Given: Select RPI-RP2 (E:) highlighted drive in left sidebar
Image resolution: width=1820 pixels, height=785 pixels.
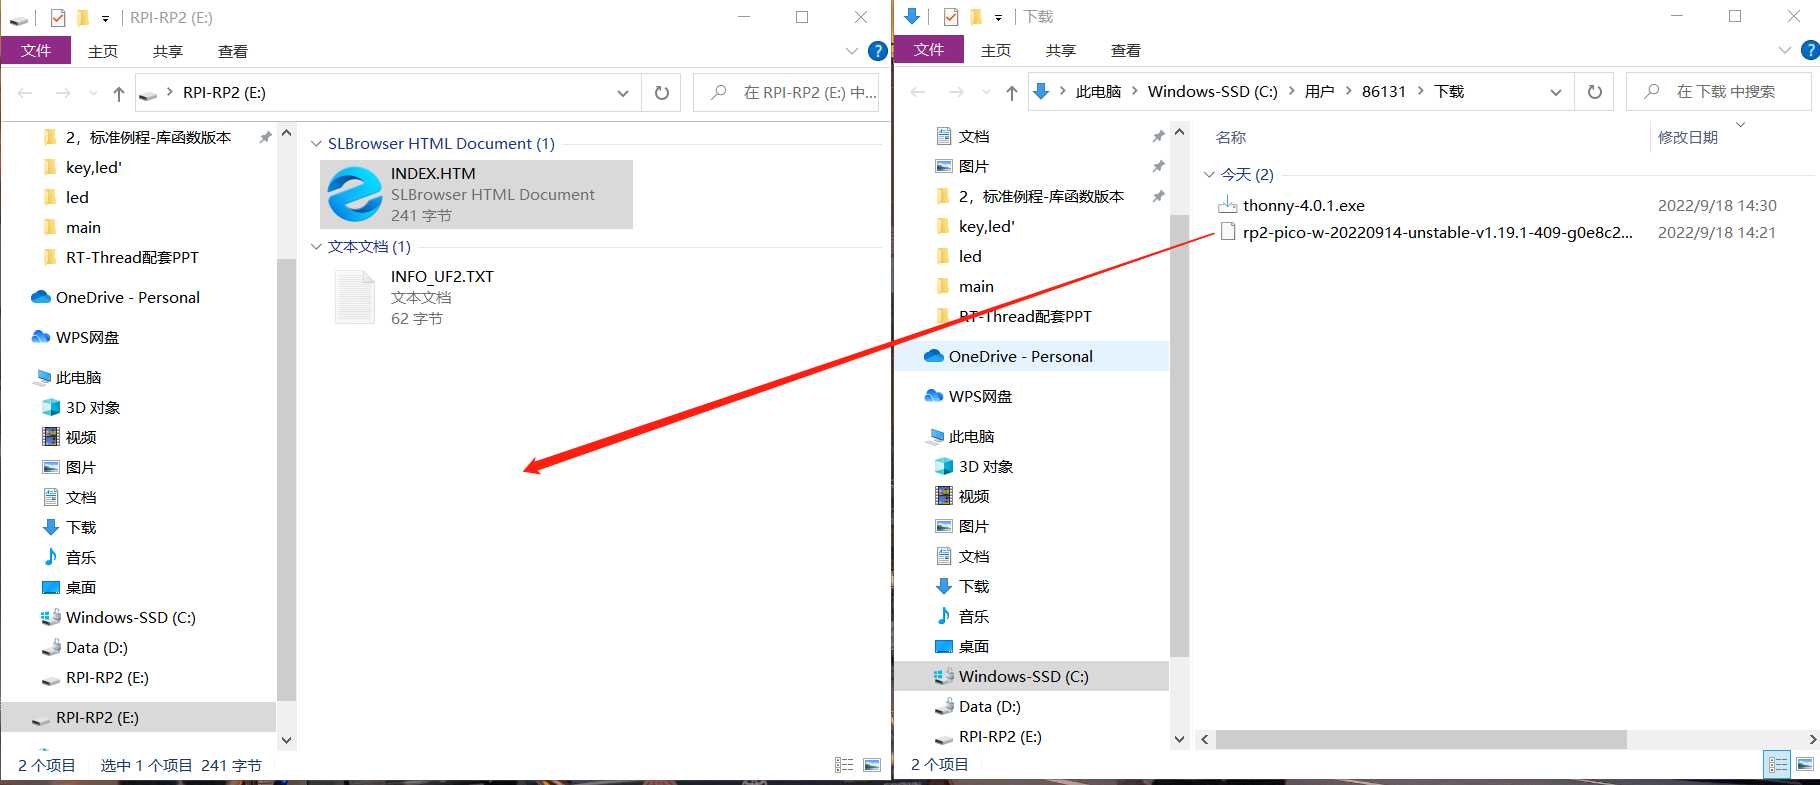Looking at the screenshot, I should pos(138,717).
